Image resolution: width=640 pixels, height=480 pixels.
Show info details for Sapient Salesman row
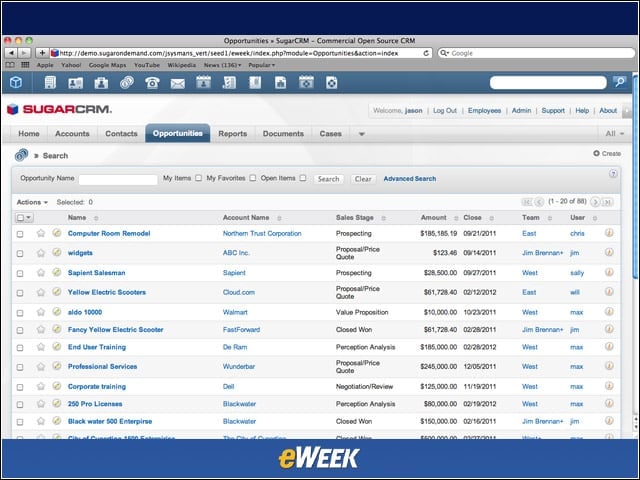[x=609, y=272]
